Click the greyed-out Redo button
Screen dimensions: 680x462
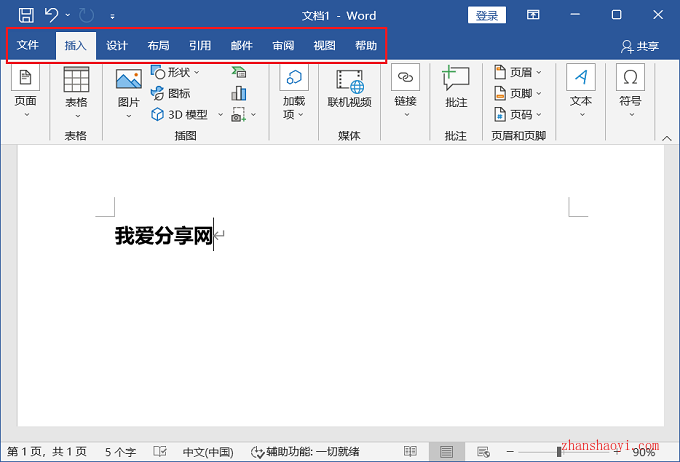[x=86, y=16]
